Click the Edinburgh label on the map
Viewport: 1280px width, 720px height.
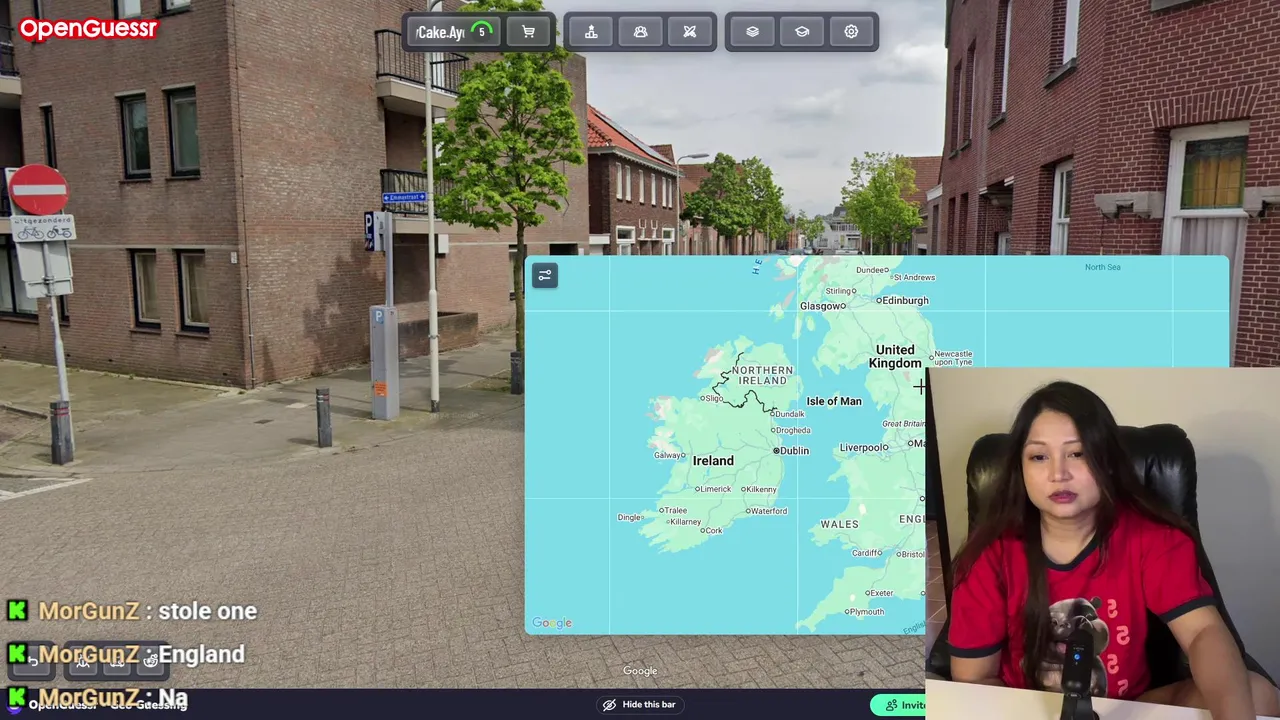[x=903, y=300]
